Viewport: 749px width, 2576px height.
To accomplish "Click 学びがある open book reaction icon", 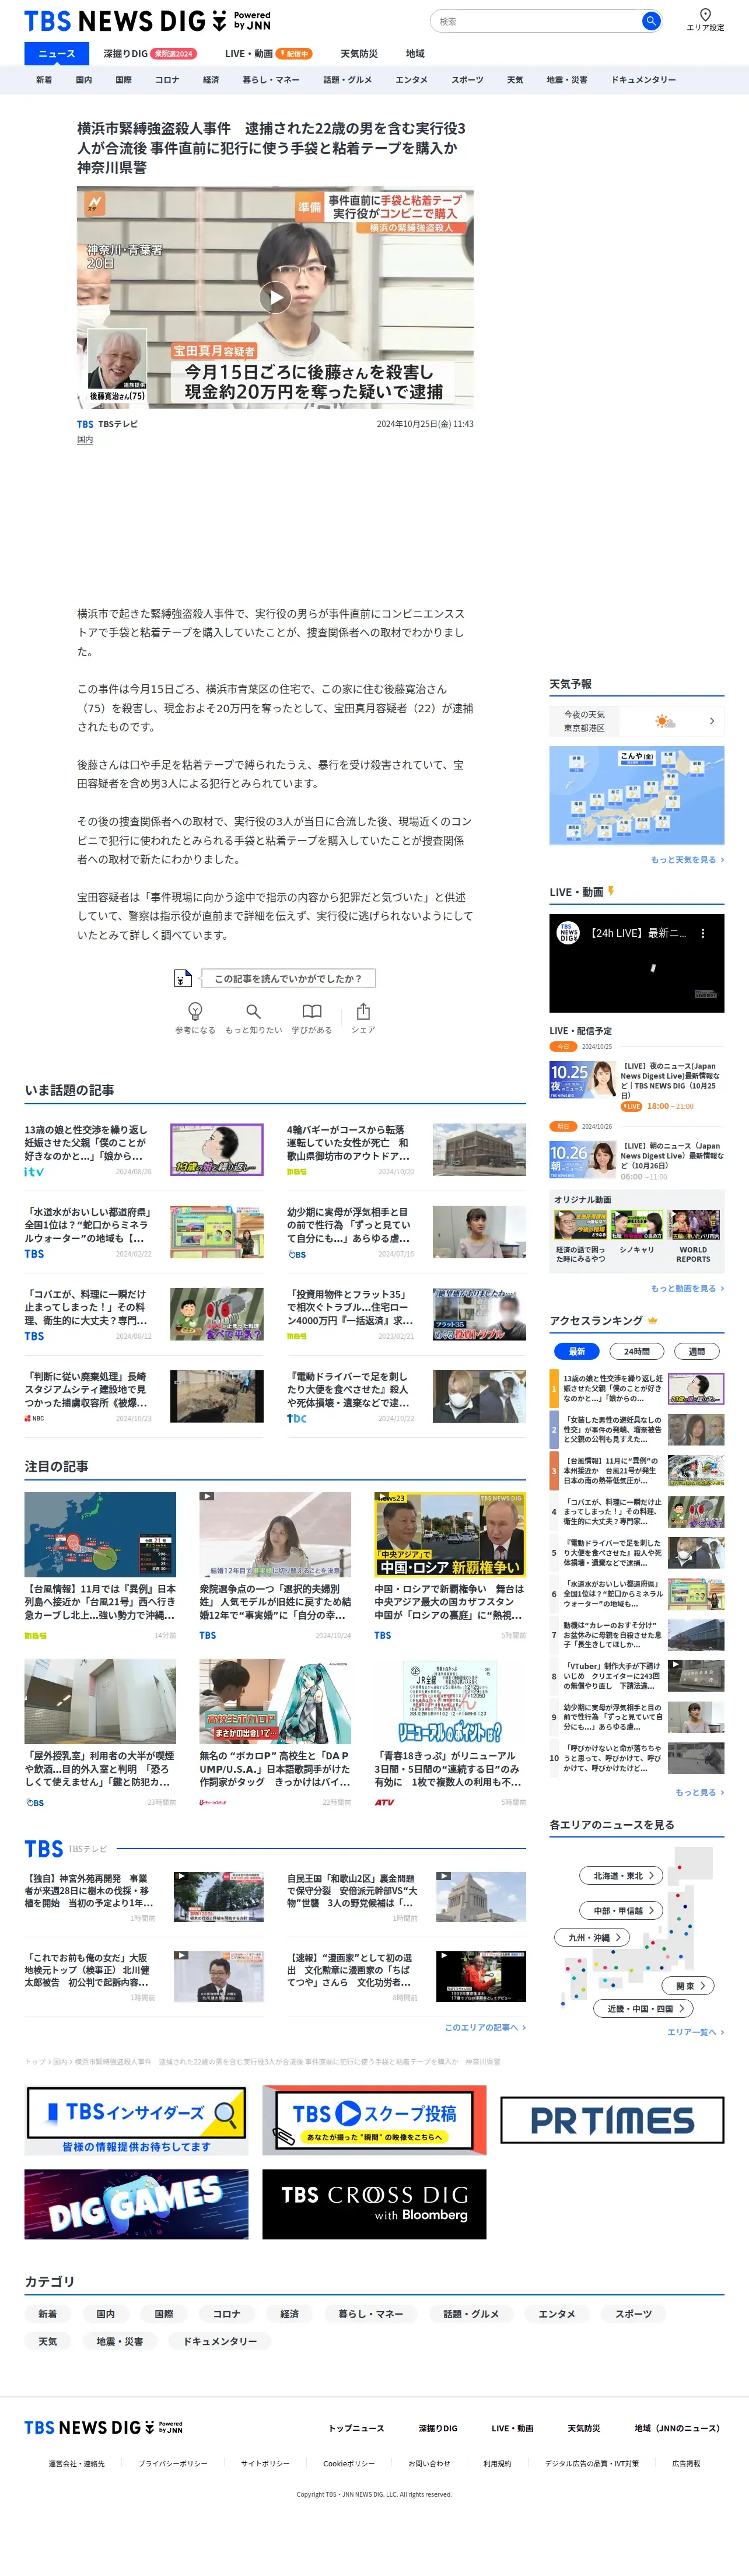I will 312,1012.
